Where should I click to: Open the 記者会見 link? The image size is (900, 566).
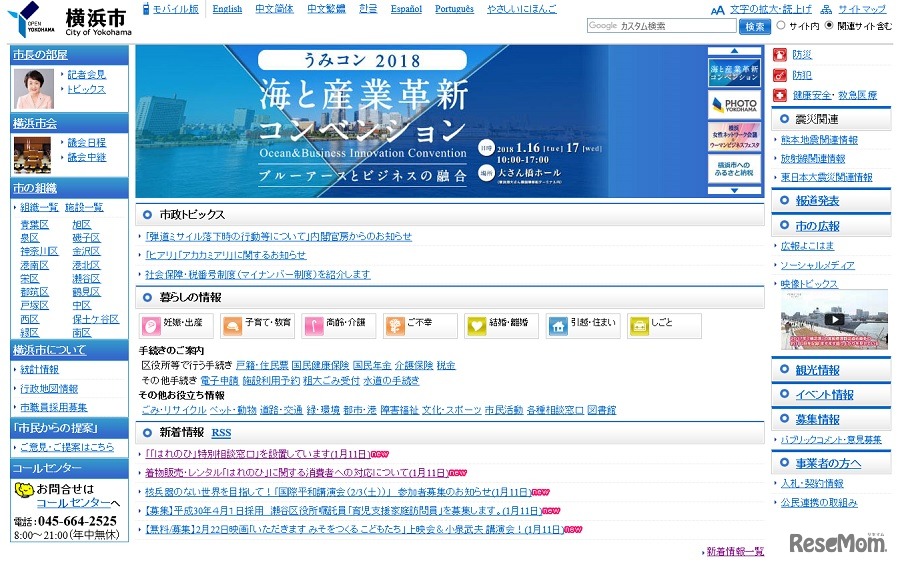coord(87,75)
